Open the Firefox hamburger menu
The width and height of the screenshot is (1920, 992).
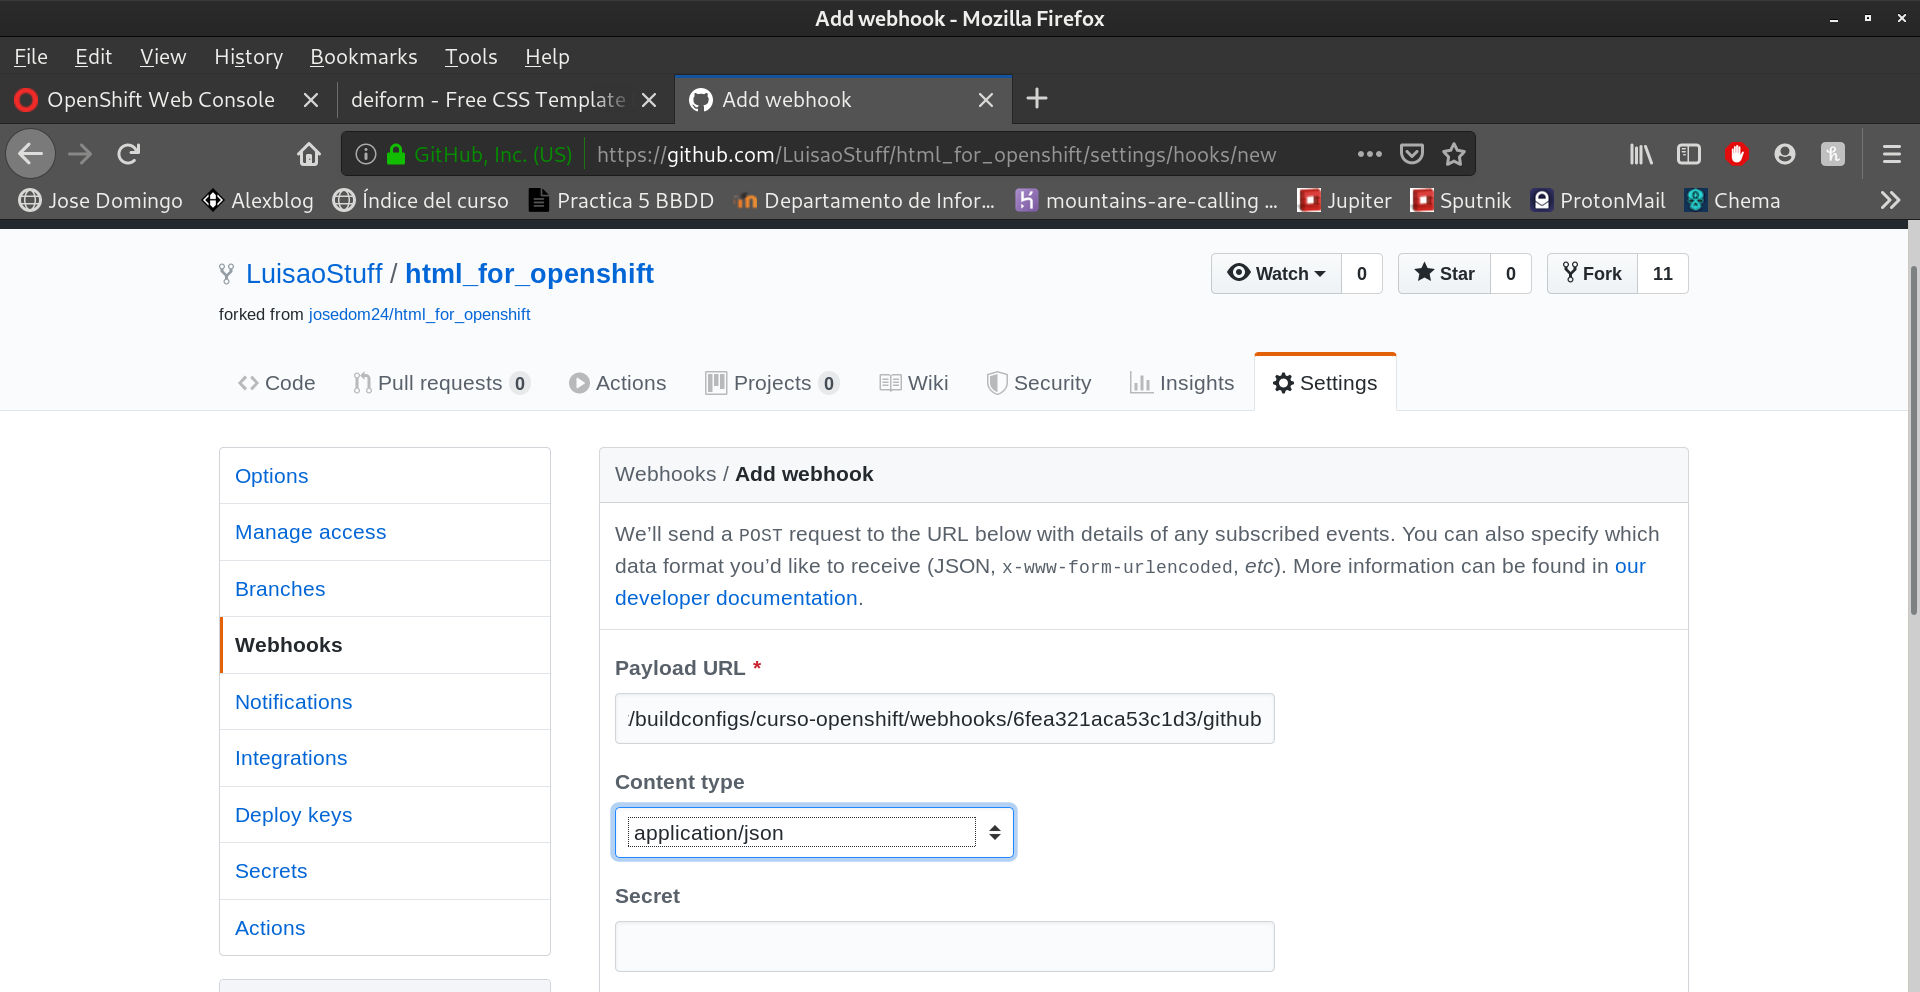[1891, 154]
